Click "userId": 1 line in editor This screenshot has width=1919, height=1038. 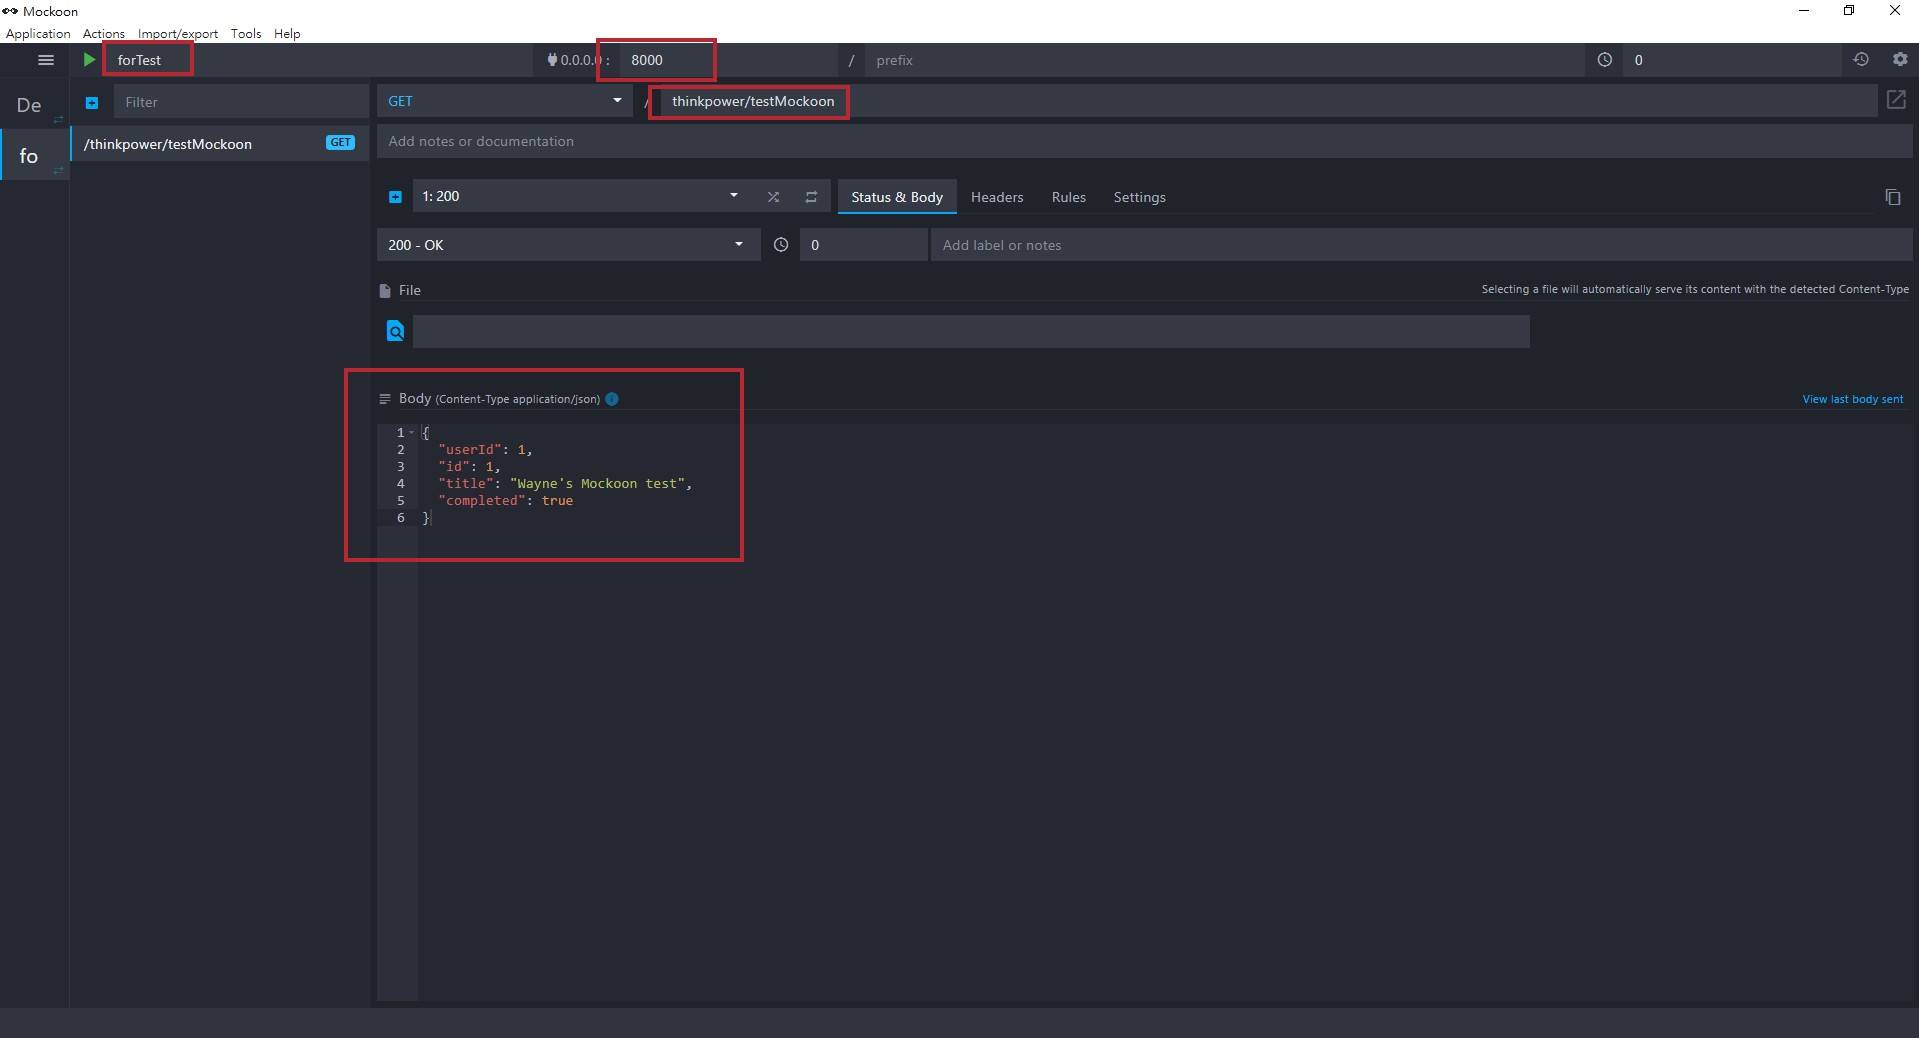[x=485, y=449]
